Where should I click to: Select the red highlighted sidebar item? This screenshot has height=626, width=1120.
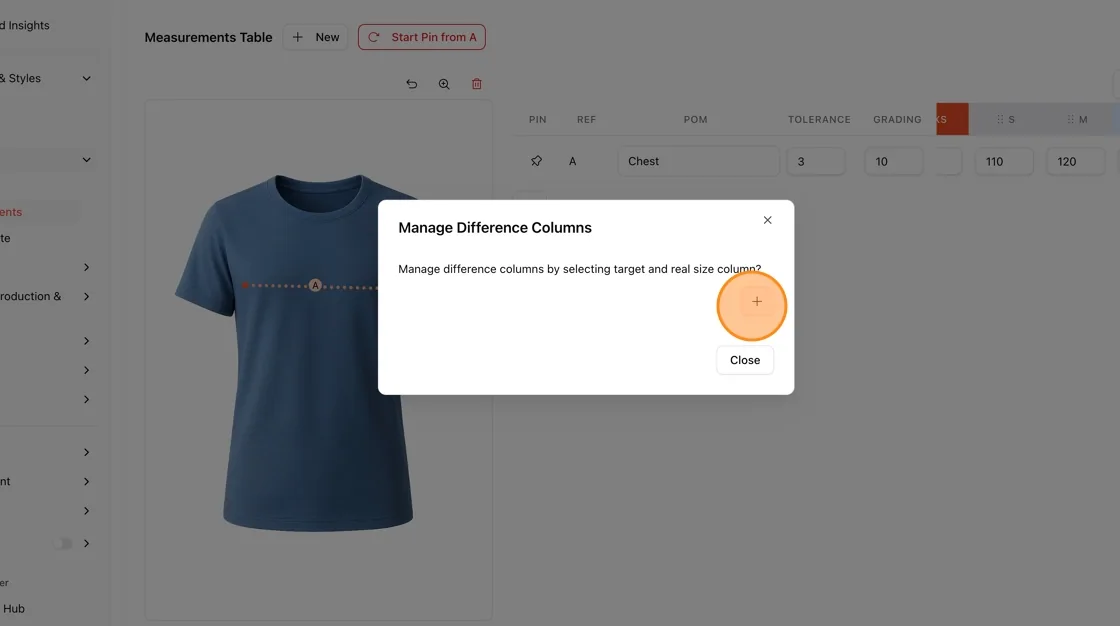11,212
